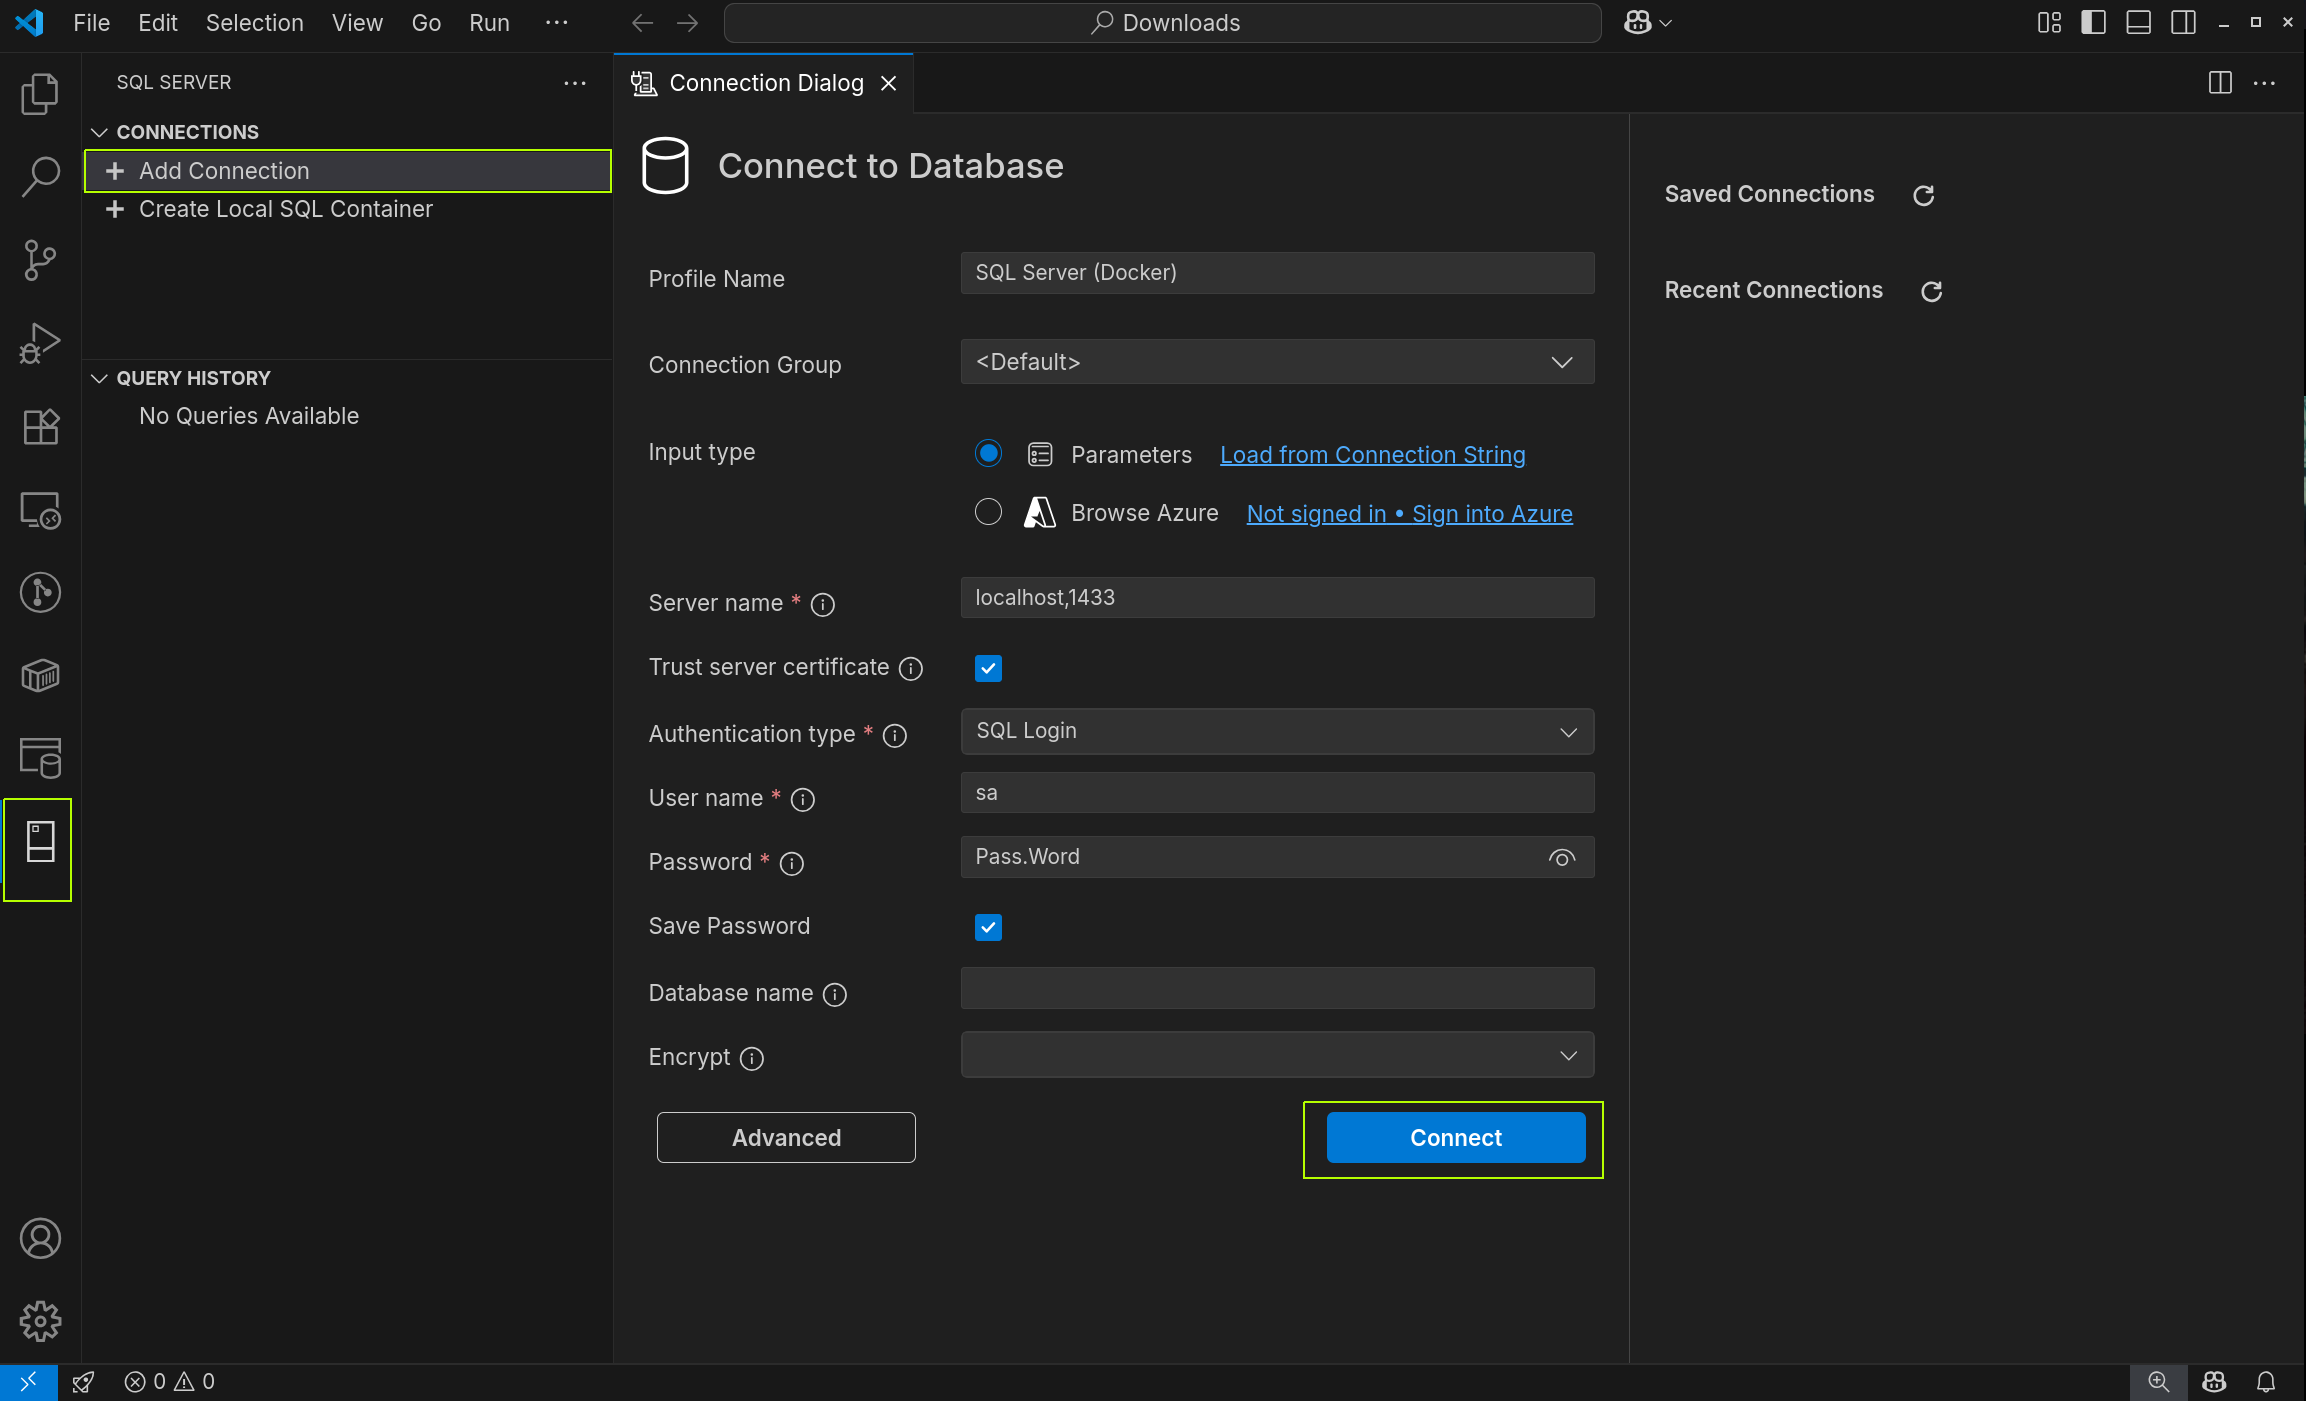Image resolution: width=2306 pixels, height=1401 pixels.
Task: Open the Search view
Action: click(x=39, y=176)
